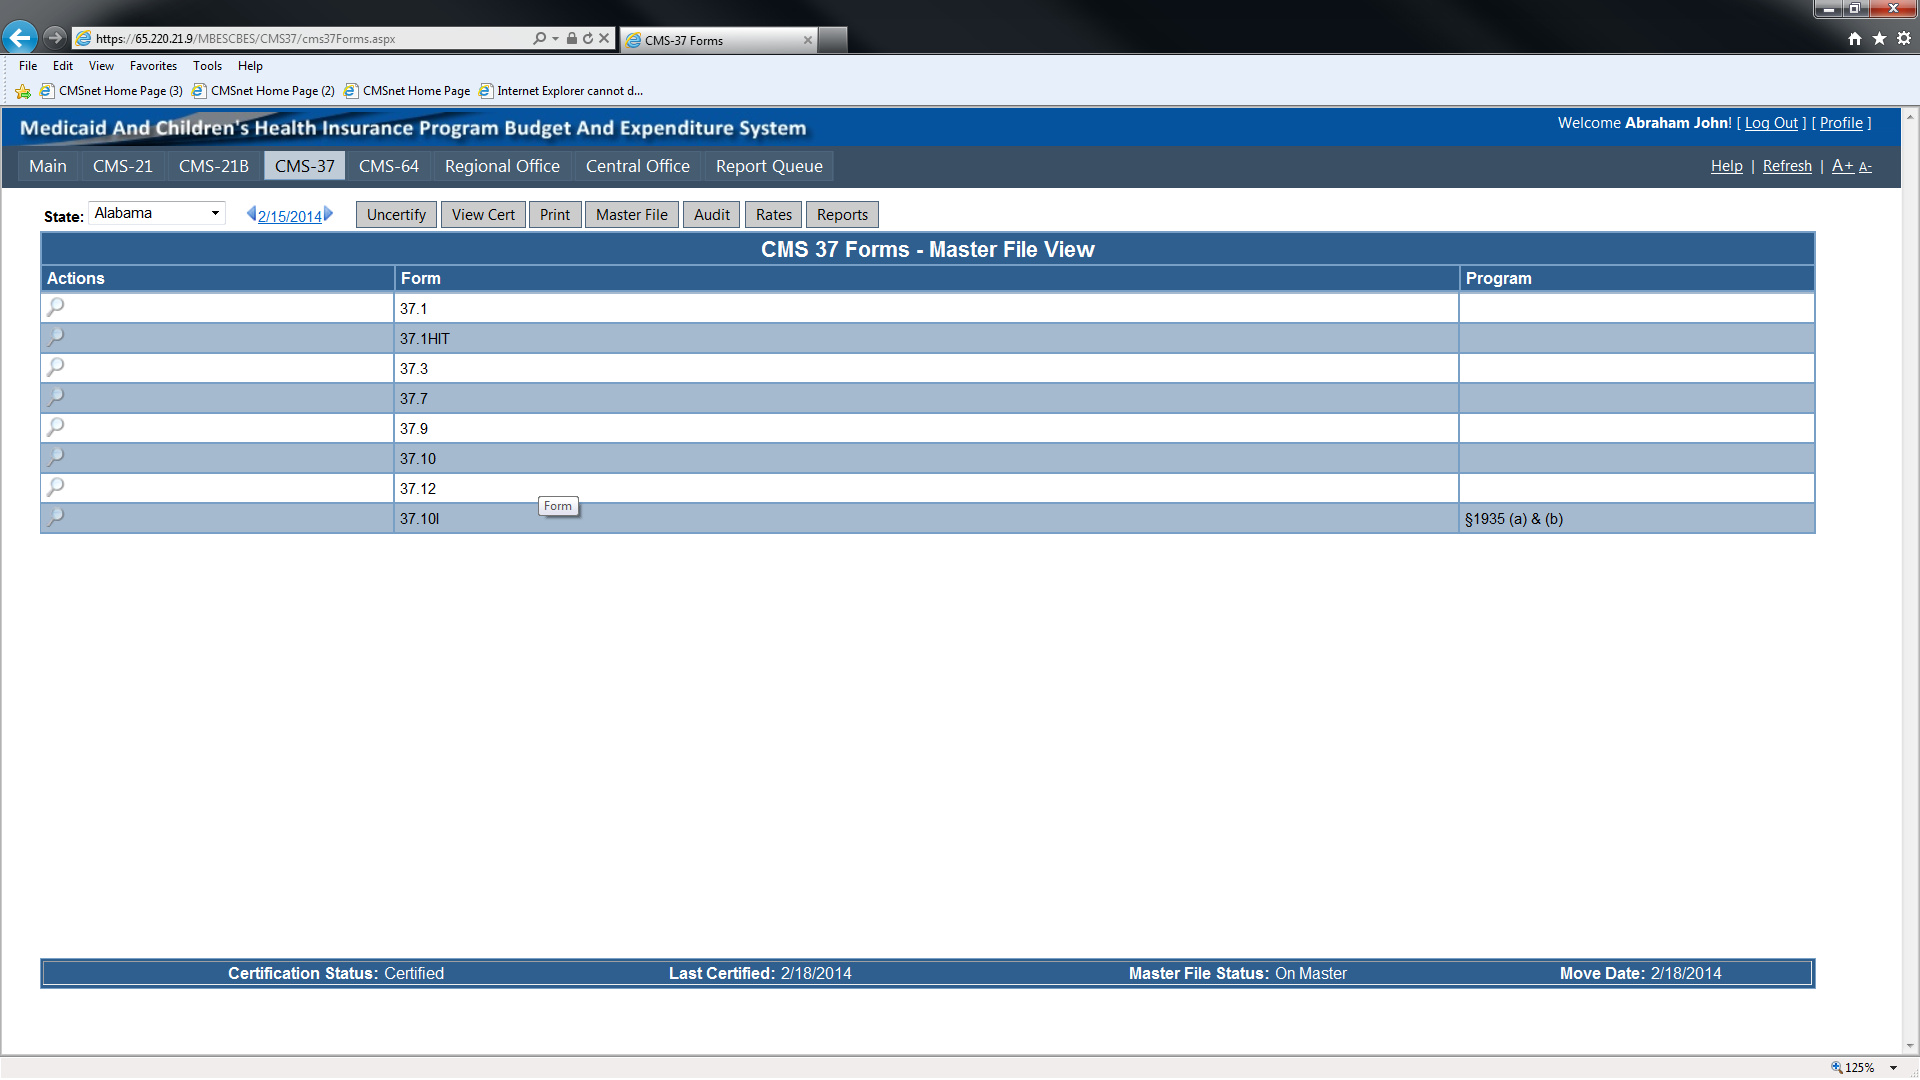The width and height of the screenshot is (1920, 1080).
Task: Open the Favorites menu
Action: pyautogui.click(x=153, y=66)
